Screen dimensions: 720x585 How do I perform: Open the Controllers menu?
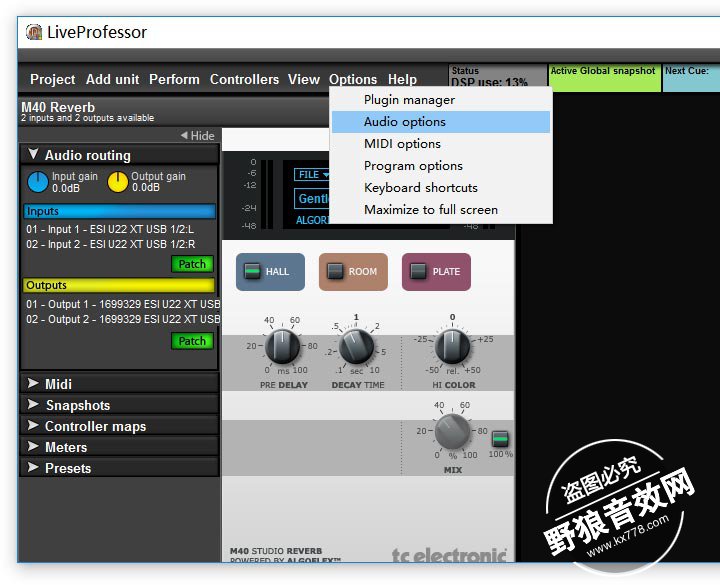244,79
